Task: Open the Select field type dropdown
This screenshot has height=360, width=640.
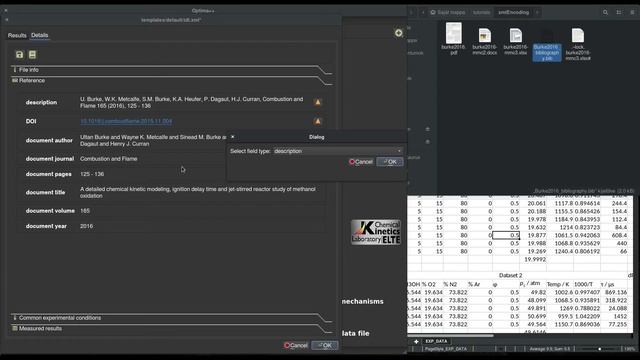Action: tap(338, 151)
